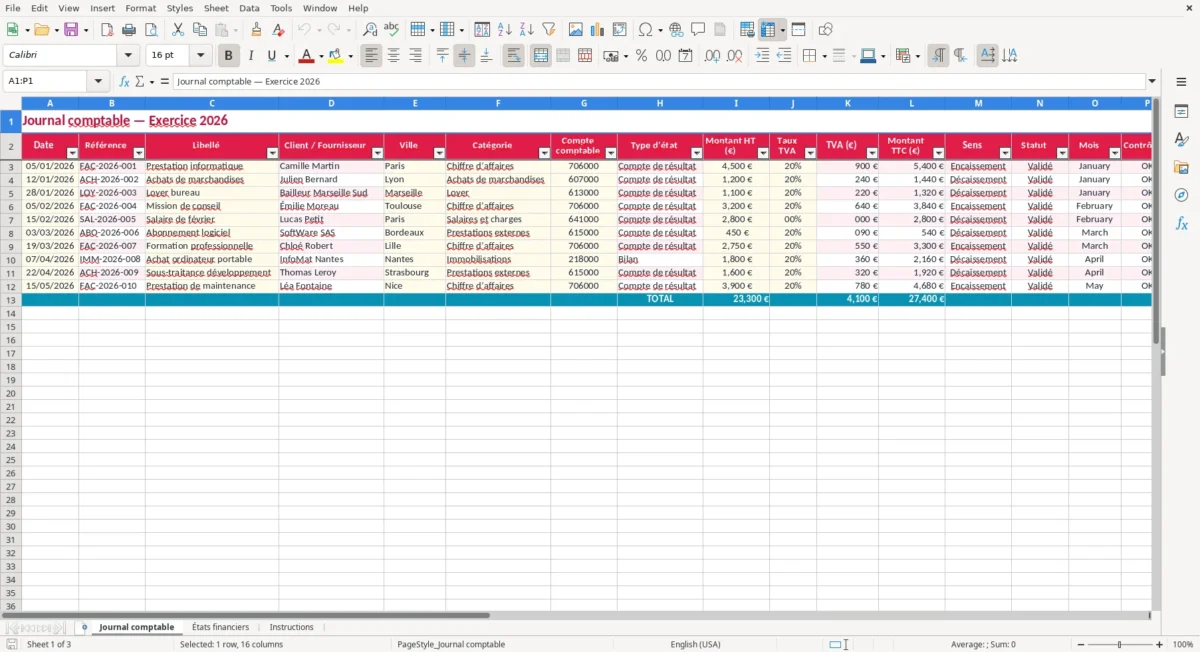Image resolution: width=1200 pixels, height=652 pixels.
Task: Open the Font Size dropdown
Action: 201,56
